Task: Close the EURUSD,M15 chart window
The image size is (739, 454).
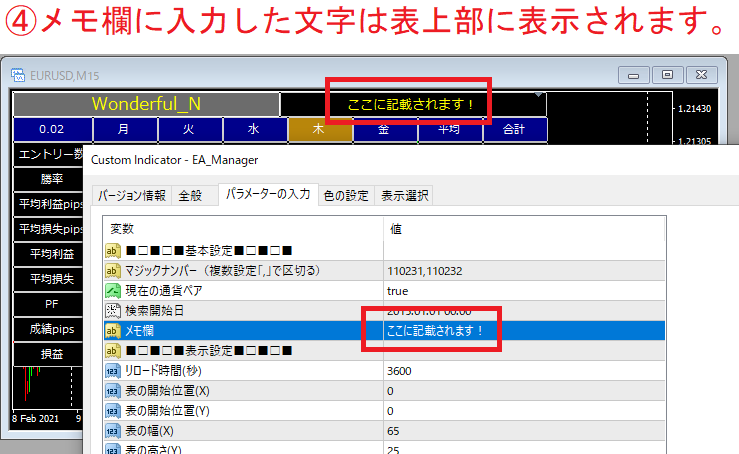Action: click(x=702, y=75)
